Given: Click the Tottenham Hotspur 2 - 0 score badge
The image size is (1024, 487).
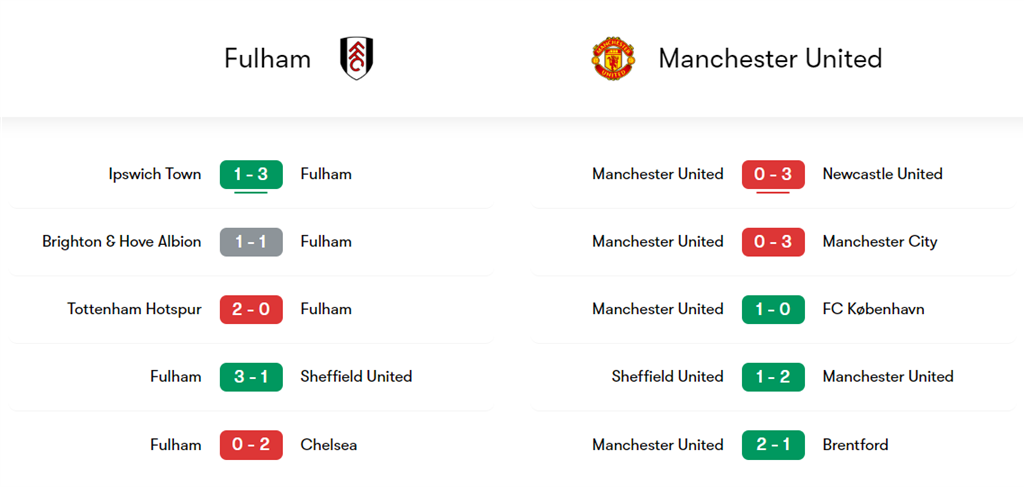Looking at the screenshot, I should [251, 309].
